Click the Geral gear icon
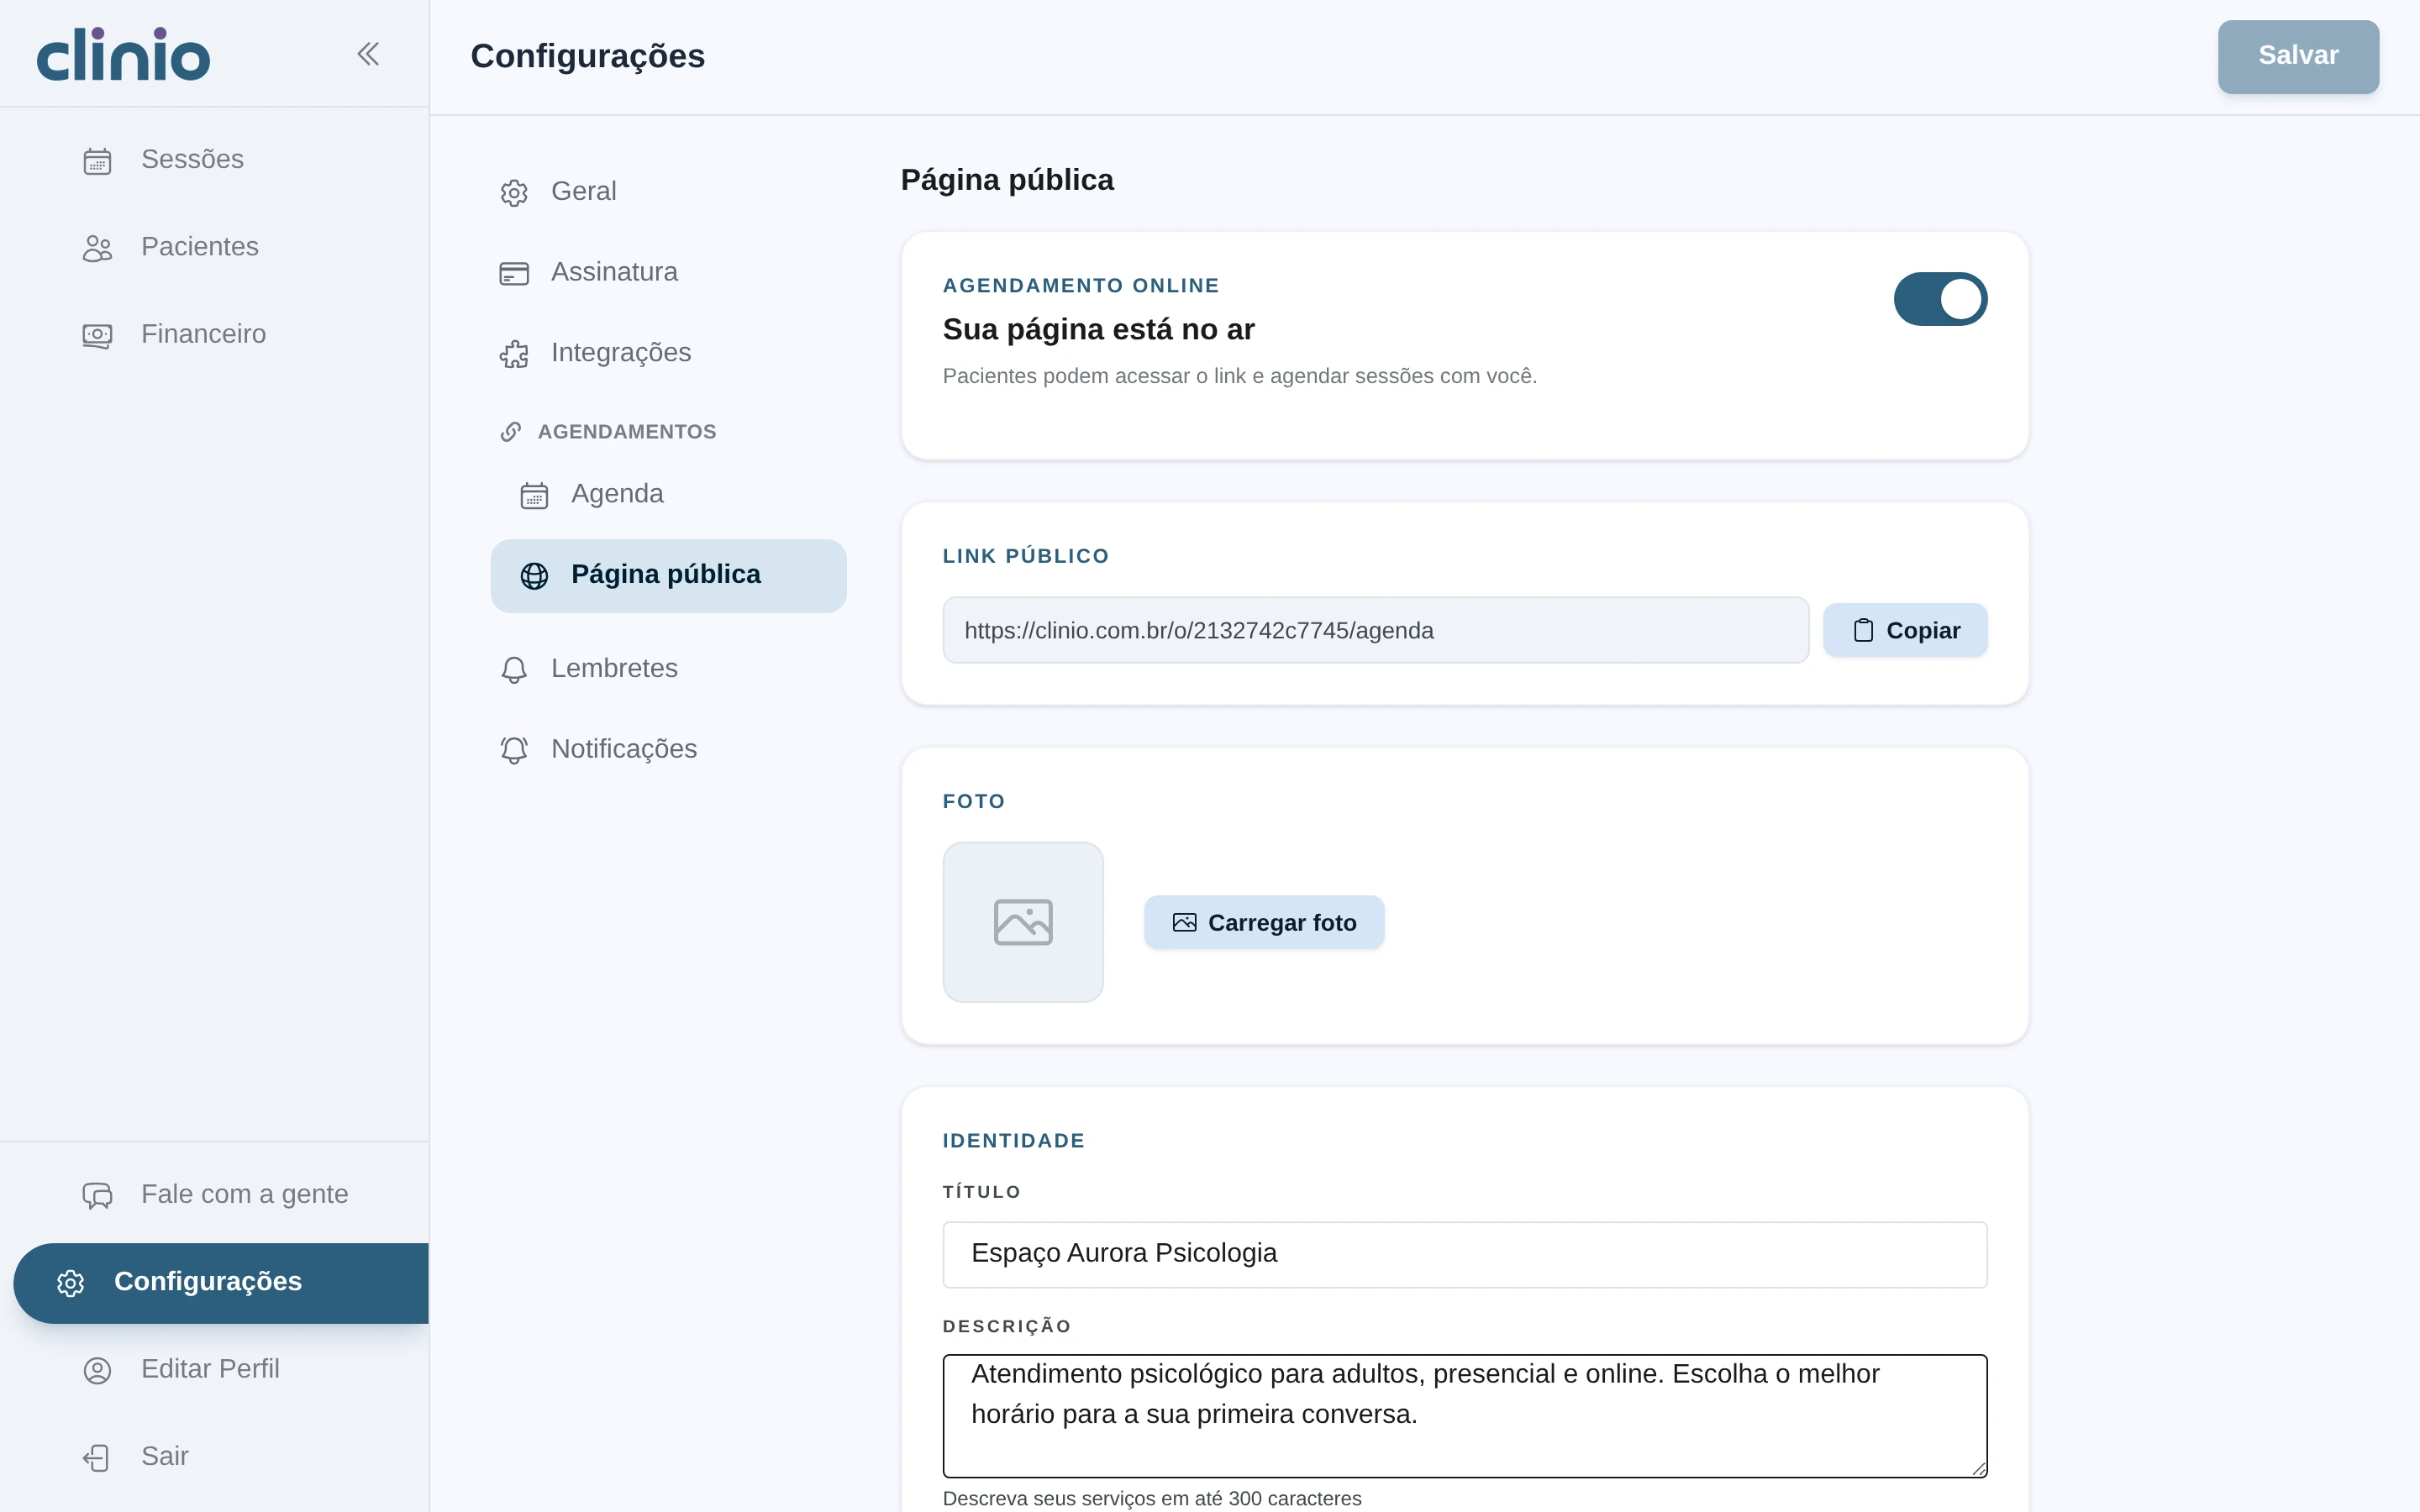The image size is (2420, 1512). point(514,192)
